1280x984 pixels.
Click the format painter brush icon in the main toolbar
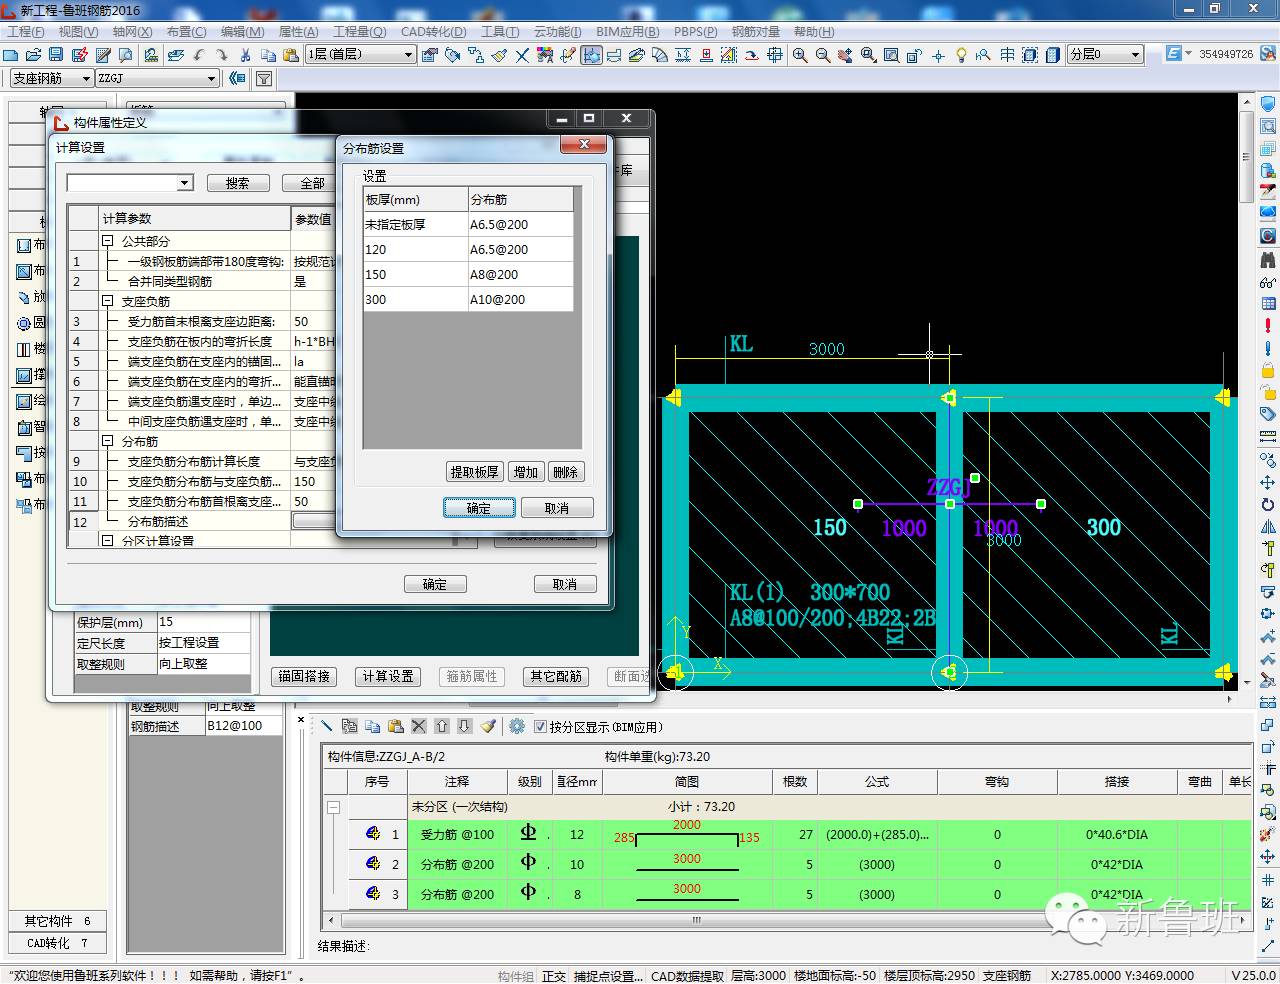point(499,55)
